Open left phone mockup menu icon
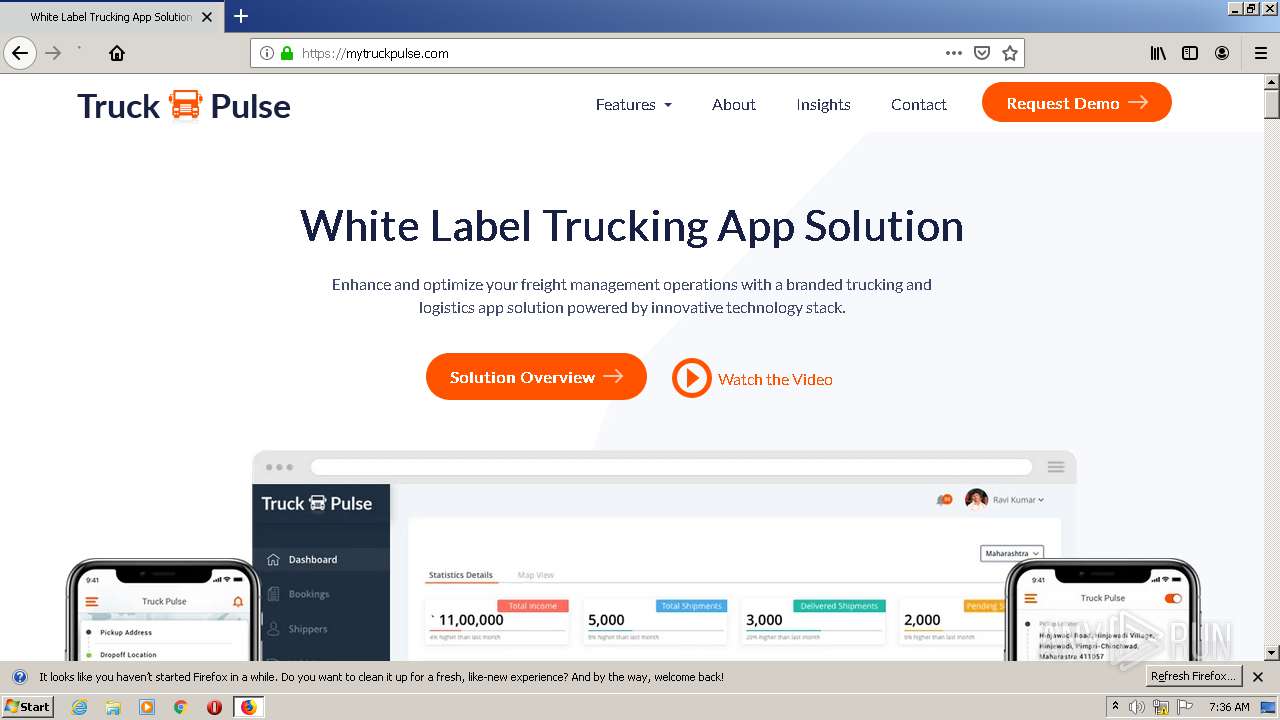Viewport: 1280px width, 720px height. 92,601
